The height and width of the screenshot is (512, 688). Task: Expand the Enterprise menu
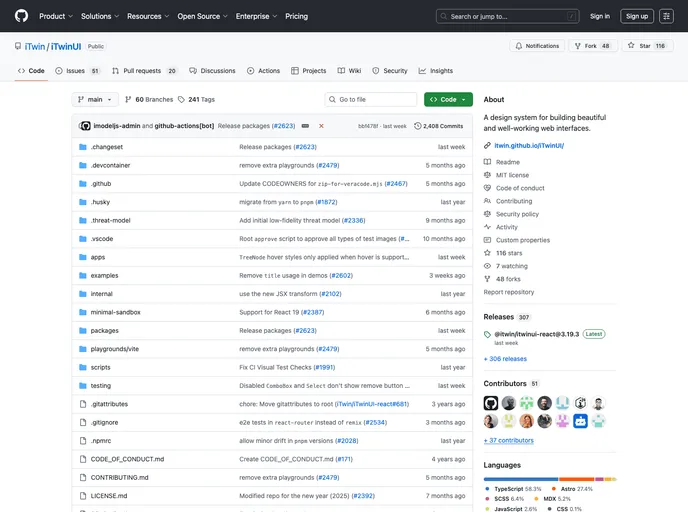256,16
